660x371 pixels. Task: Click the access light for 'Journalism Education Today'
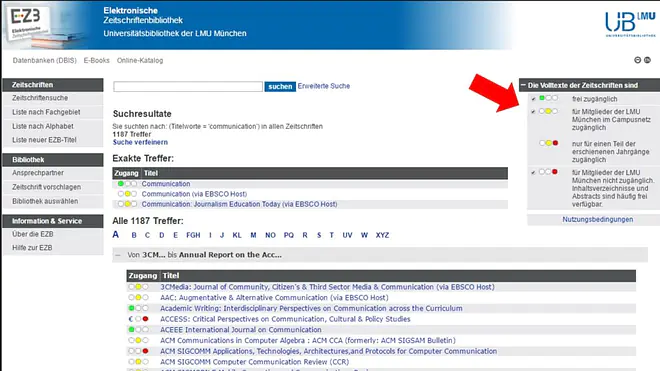coord(127,204)
